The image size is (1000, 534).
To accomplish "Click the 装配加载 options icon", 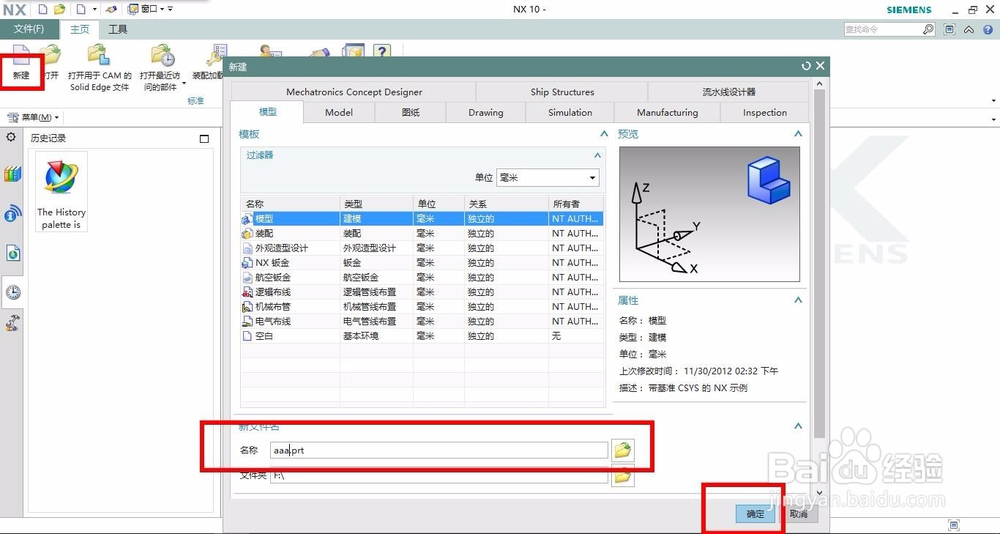I will [218, 55].
